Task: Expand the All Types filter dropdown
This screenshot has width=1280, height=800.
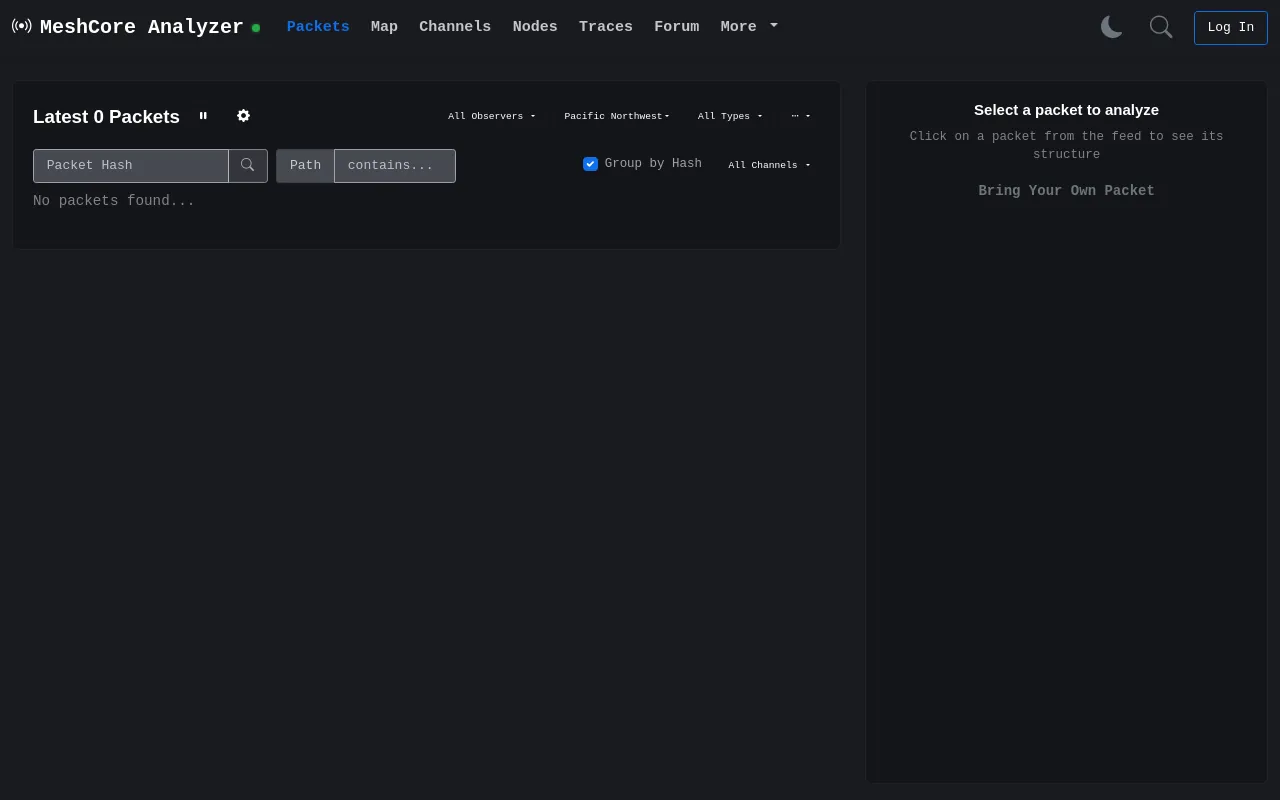Action: coord(730,116)
